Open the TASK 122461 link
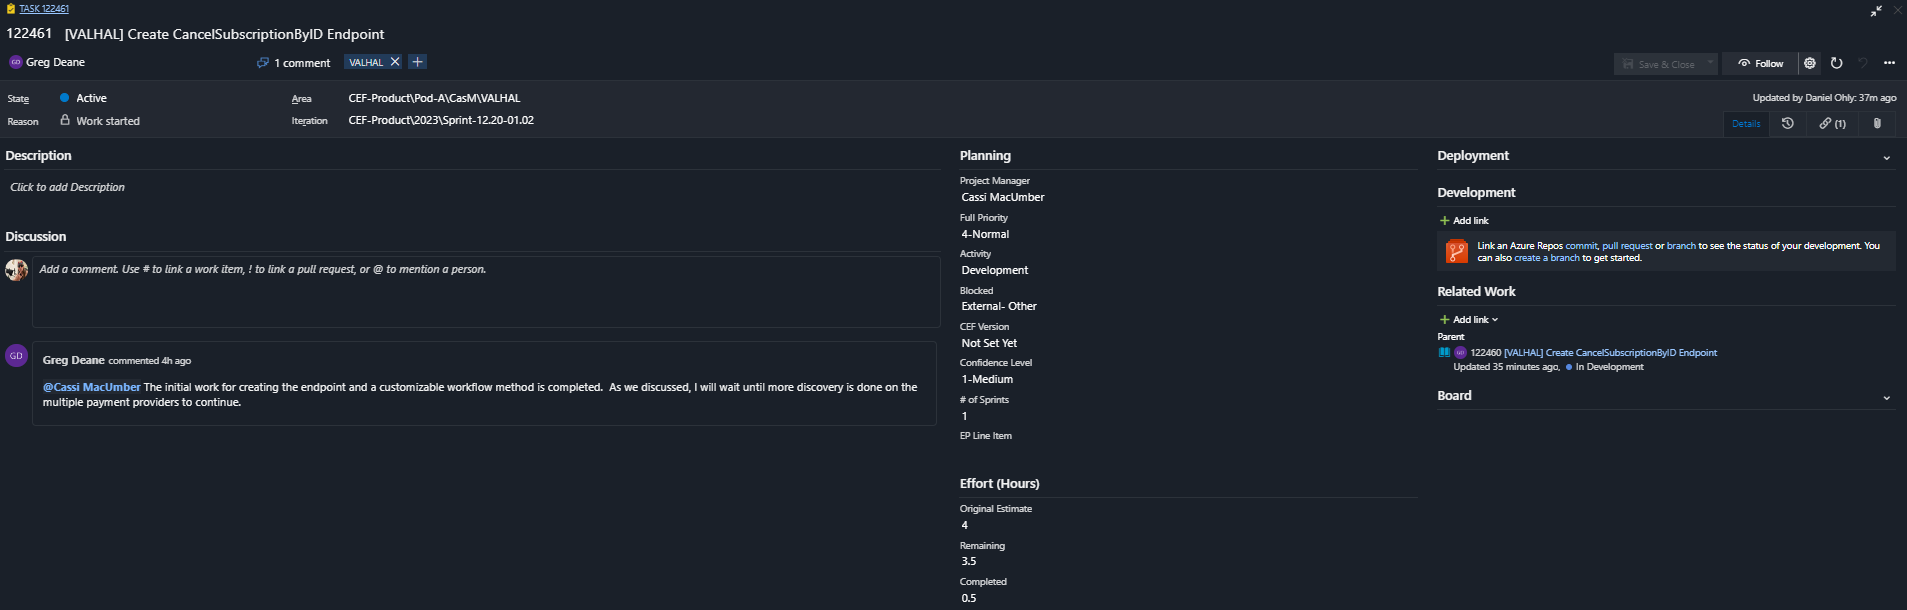Image resolution: width=1907 pixels, height=610 pixels. (x=44, y=9)
